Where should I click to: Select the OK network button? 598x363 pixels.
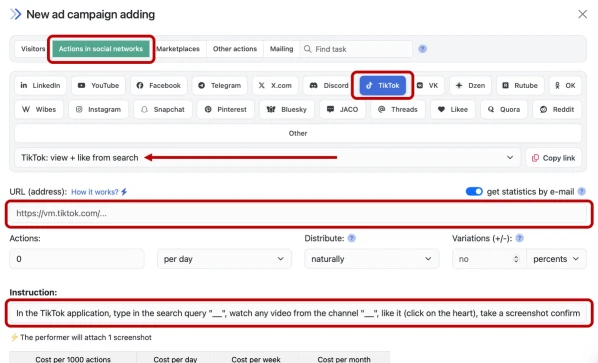point(565,85)
